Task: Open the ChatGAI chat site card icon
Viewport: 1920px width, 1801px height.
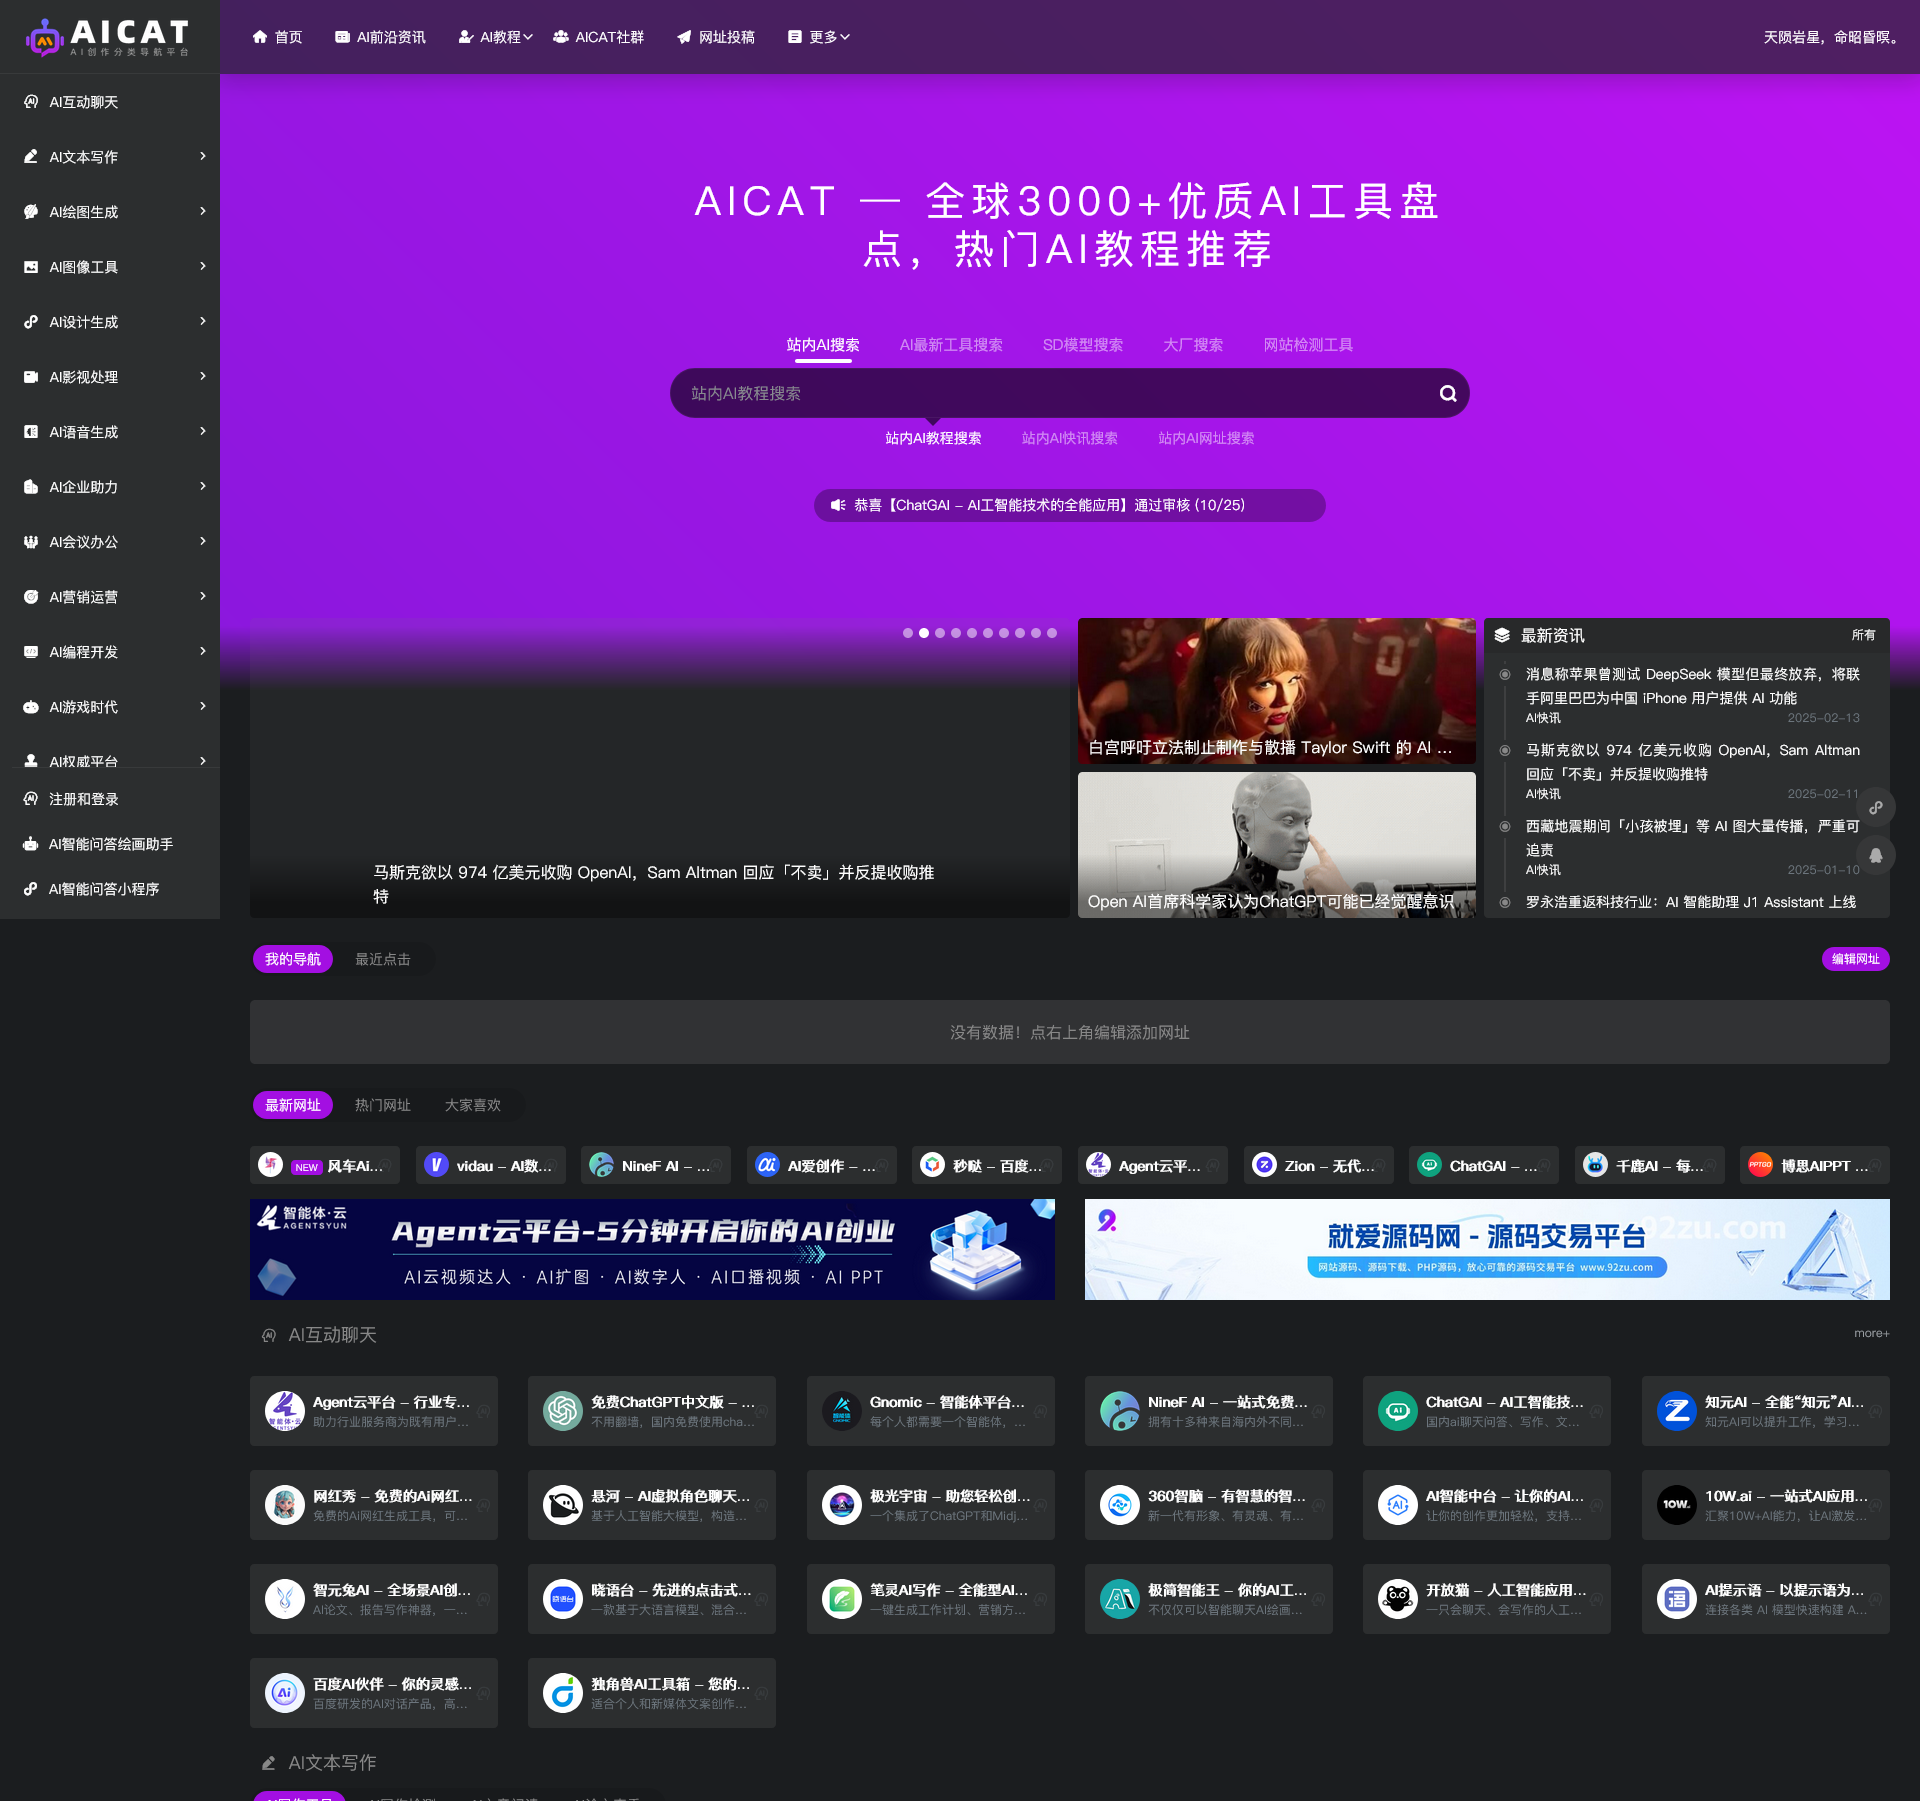Action: 1397,1411
